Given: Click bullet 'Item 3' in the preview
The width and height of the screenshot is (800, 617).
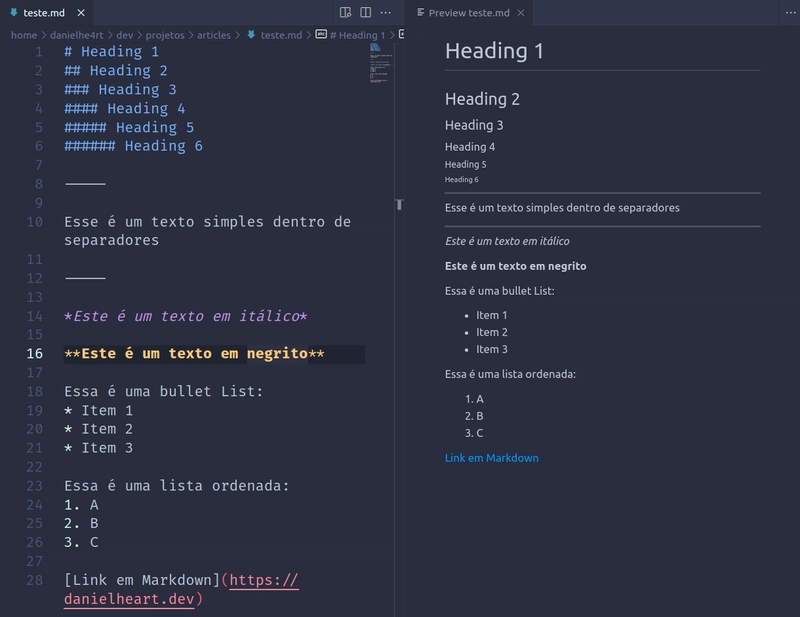Looking at the screenshot, I should pos(491,349).
